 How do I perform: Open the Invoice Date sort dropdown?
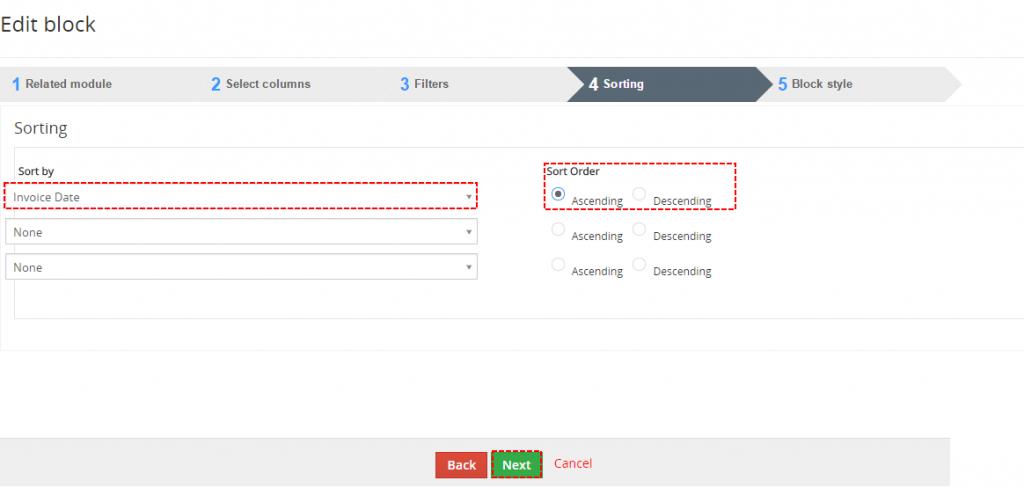tap(240, 197)
